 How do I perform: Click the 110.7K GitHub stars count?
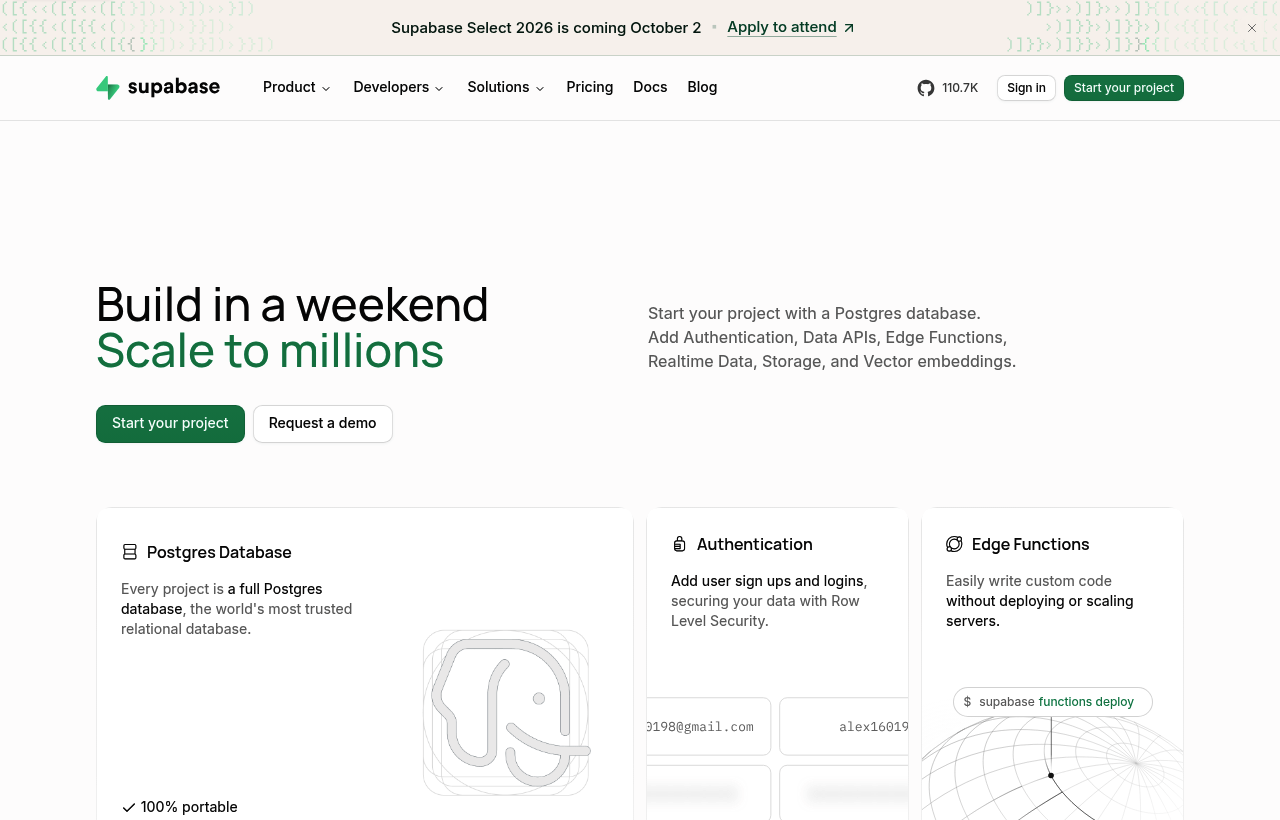tap(960, 88)
